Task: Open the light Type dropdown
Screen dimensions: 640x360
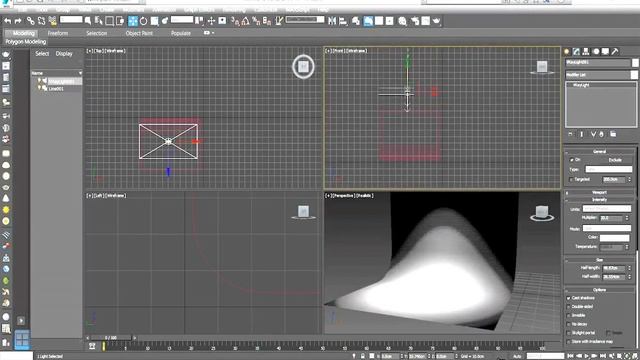Action: point(609,169)
